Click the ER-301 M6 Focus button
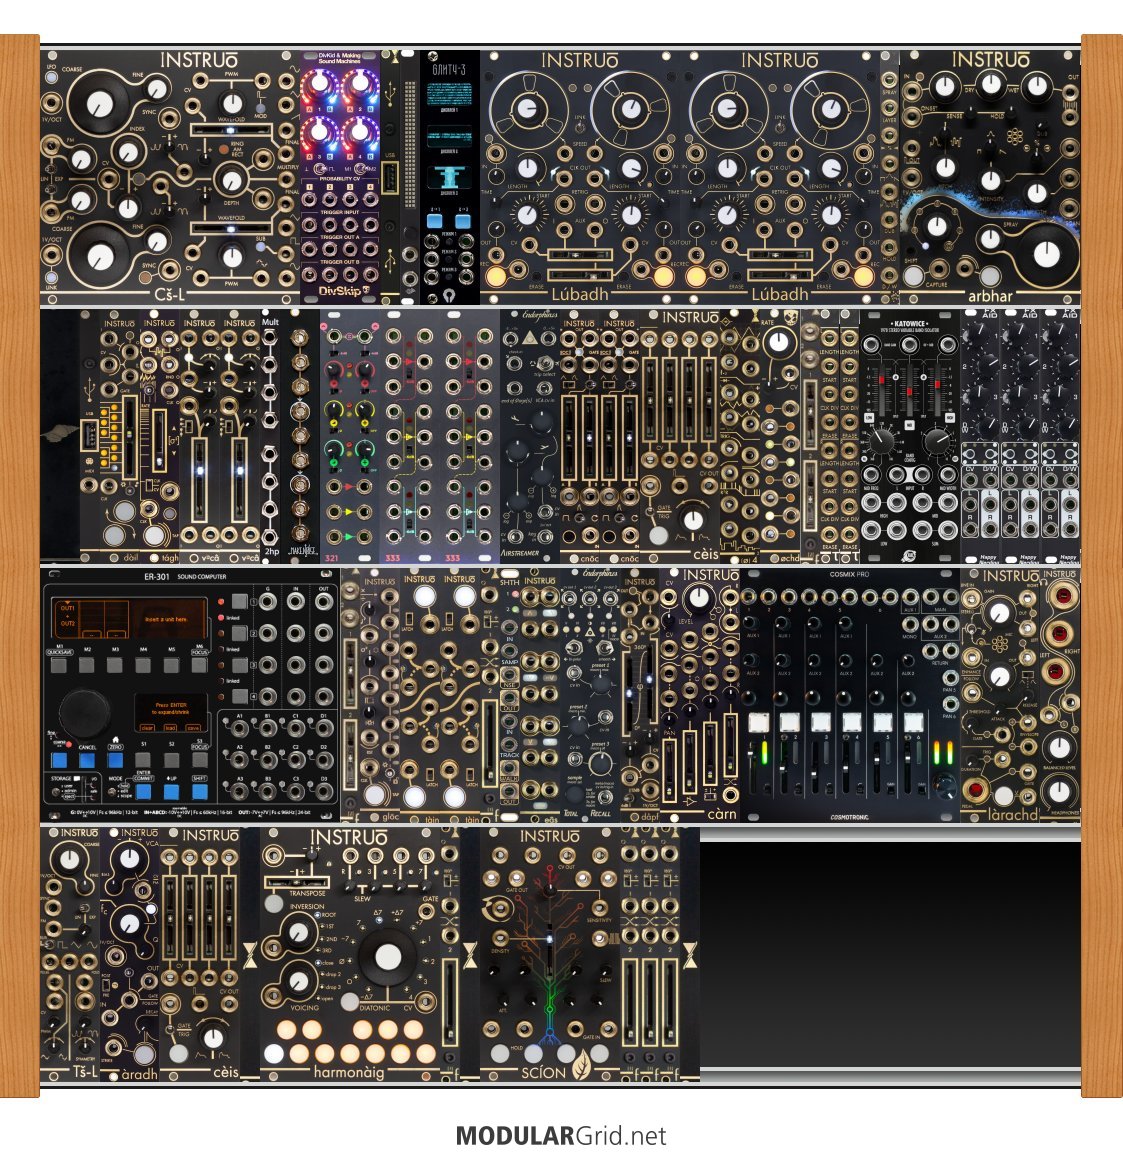 pos(199,665)
